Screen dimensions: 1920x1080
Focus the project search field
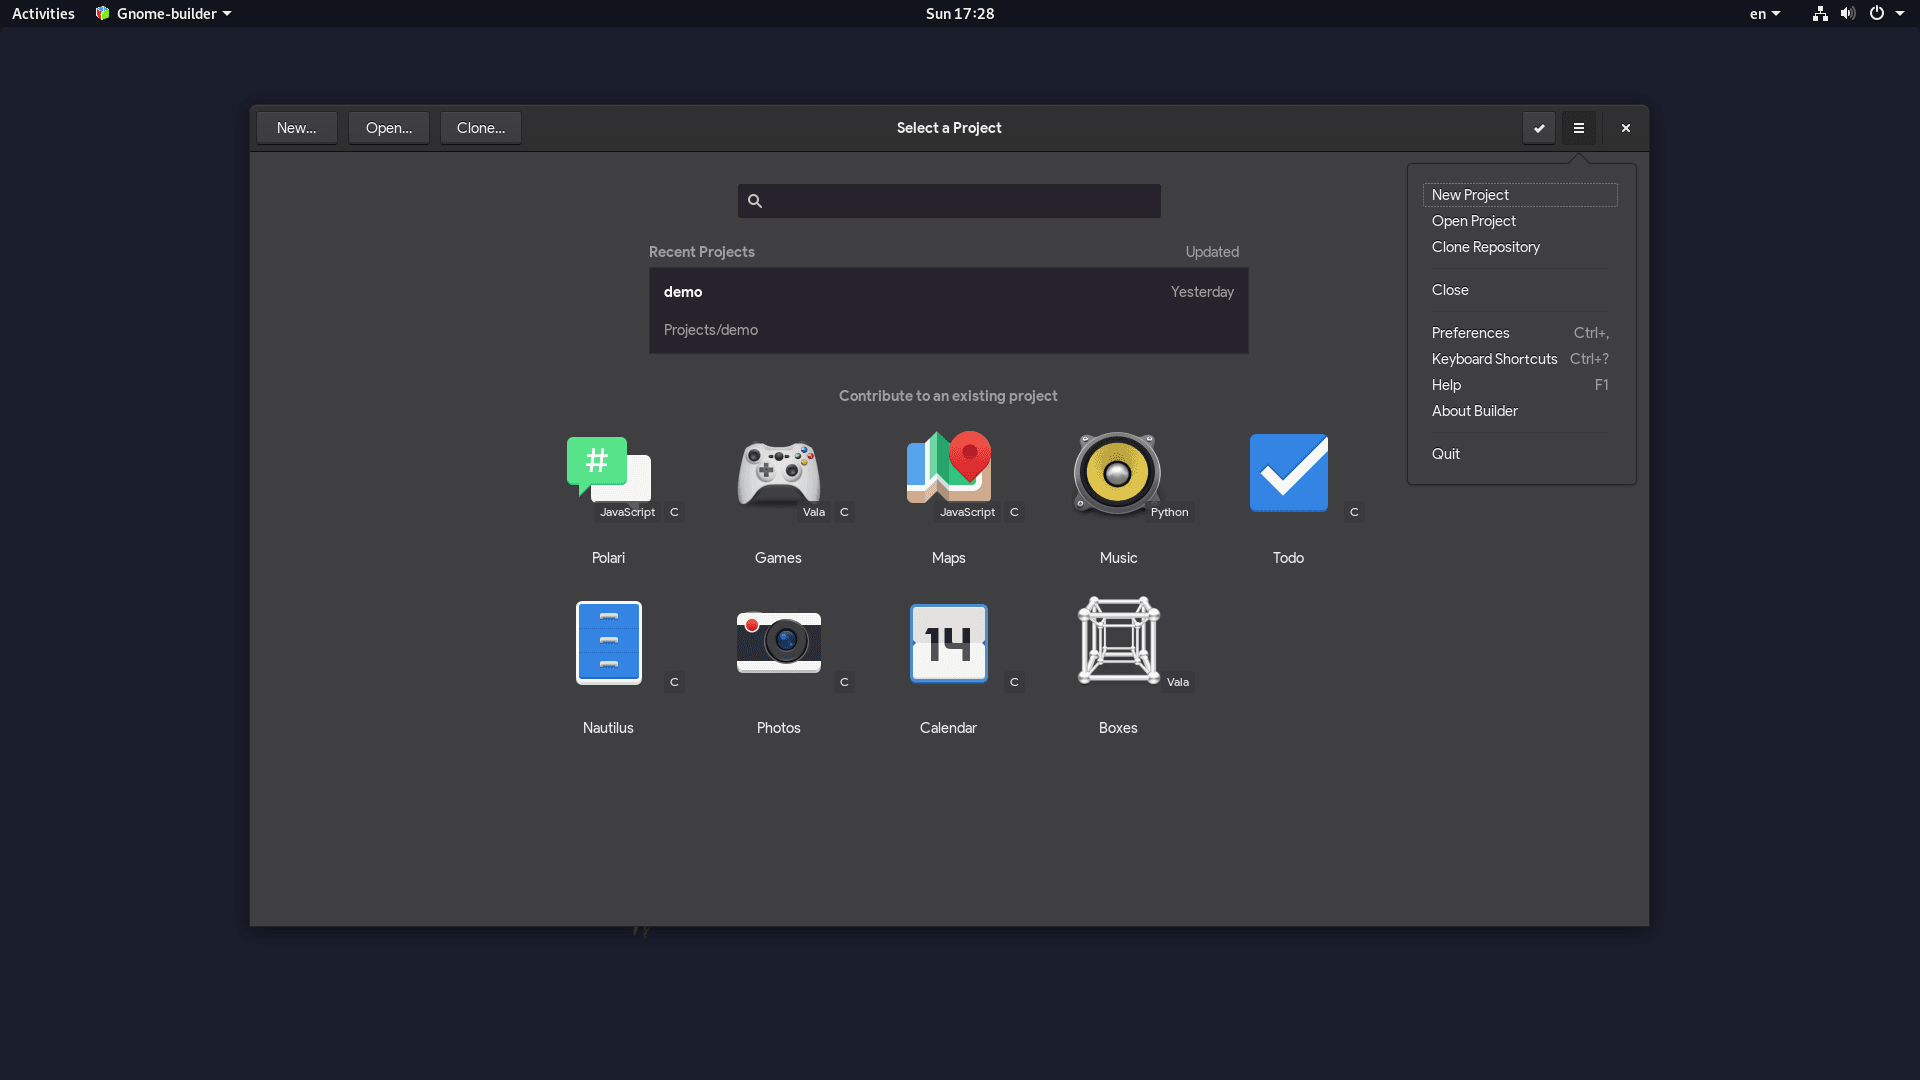949,201
